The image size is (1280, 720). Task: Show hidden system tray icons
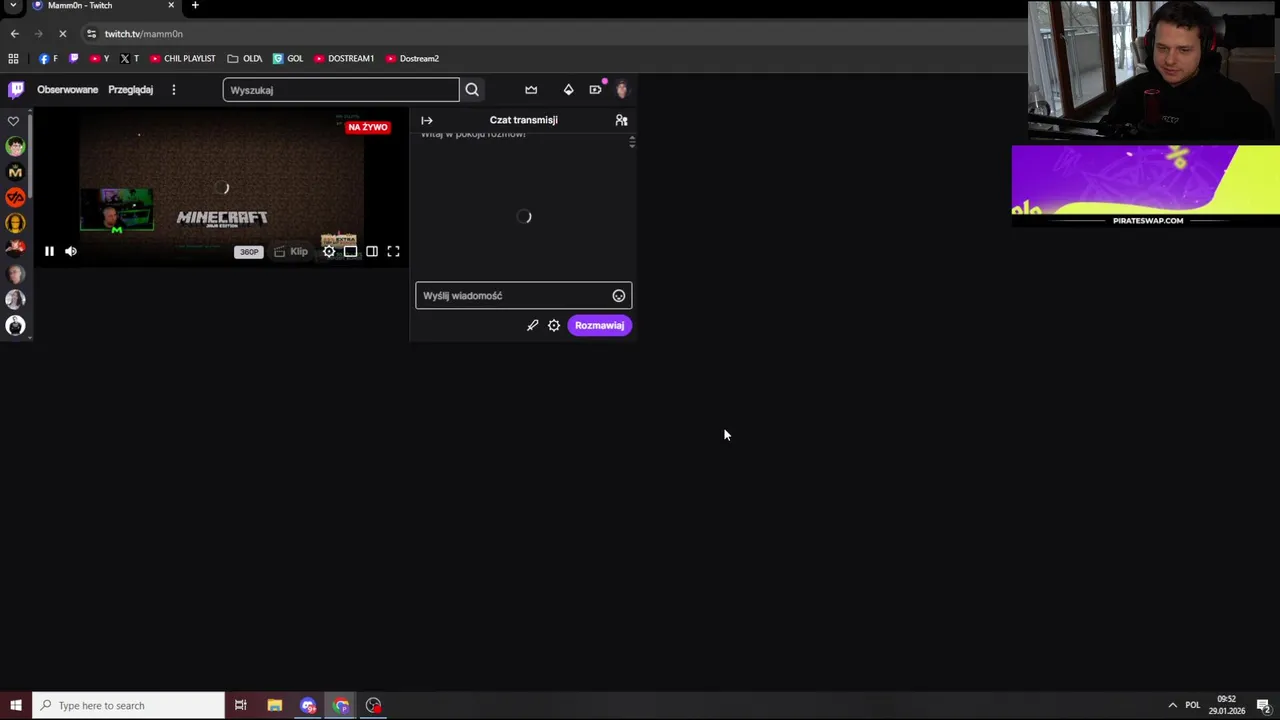click(1172, 706)
